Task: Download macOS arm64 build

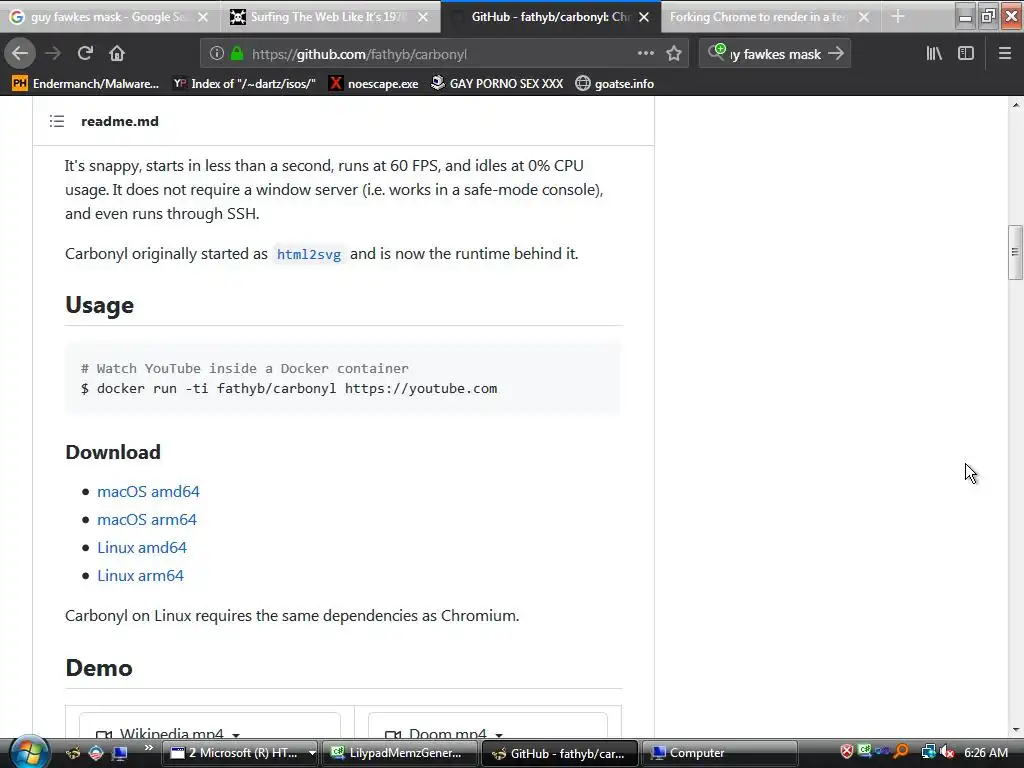Action: [147, 520]
